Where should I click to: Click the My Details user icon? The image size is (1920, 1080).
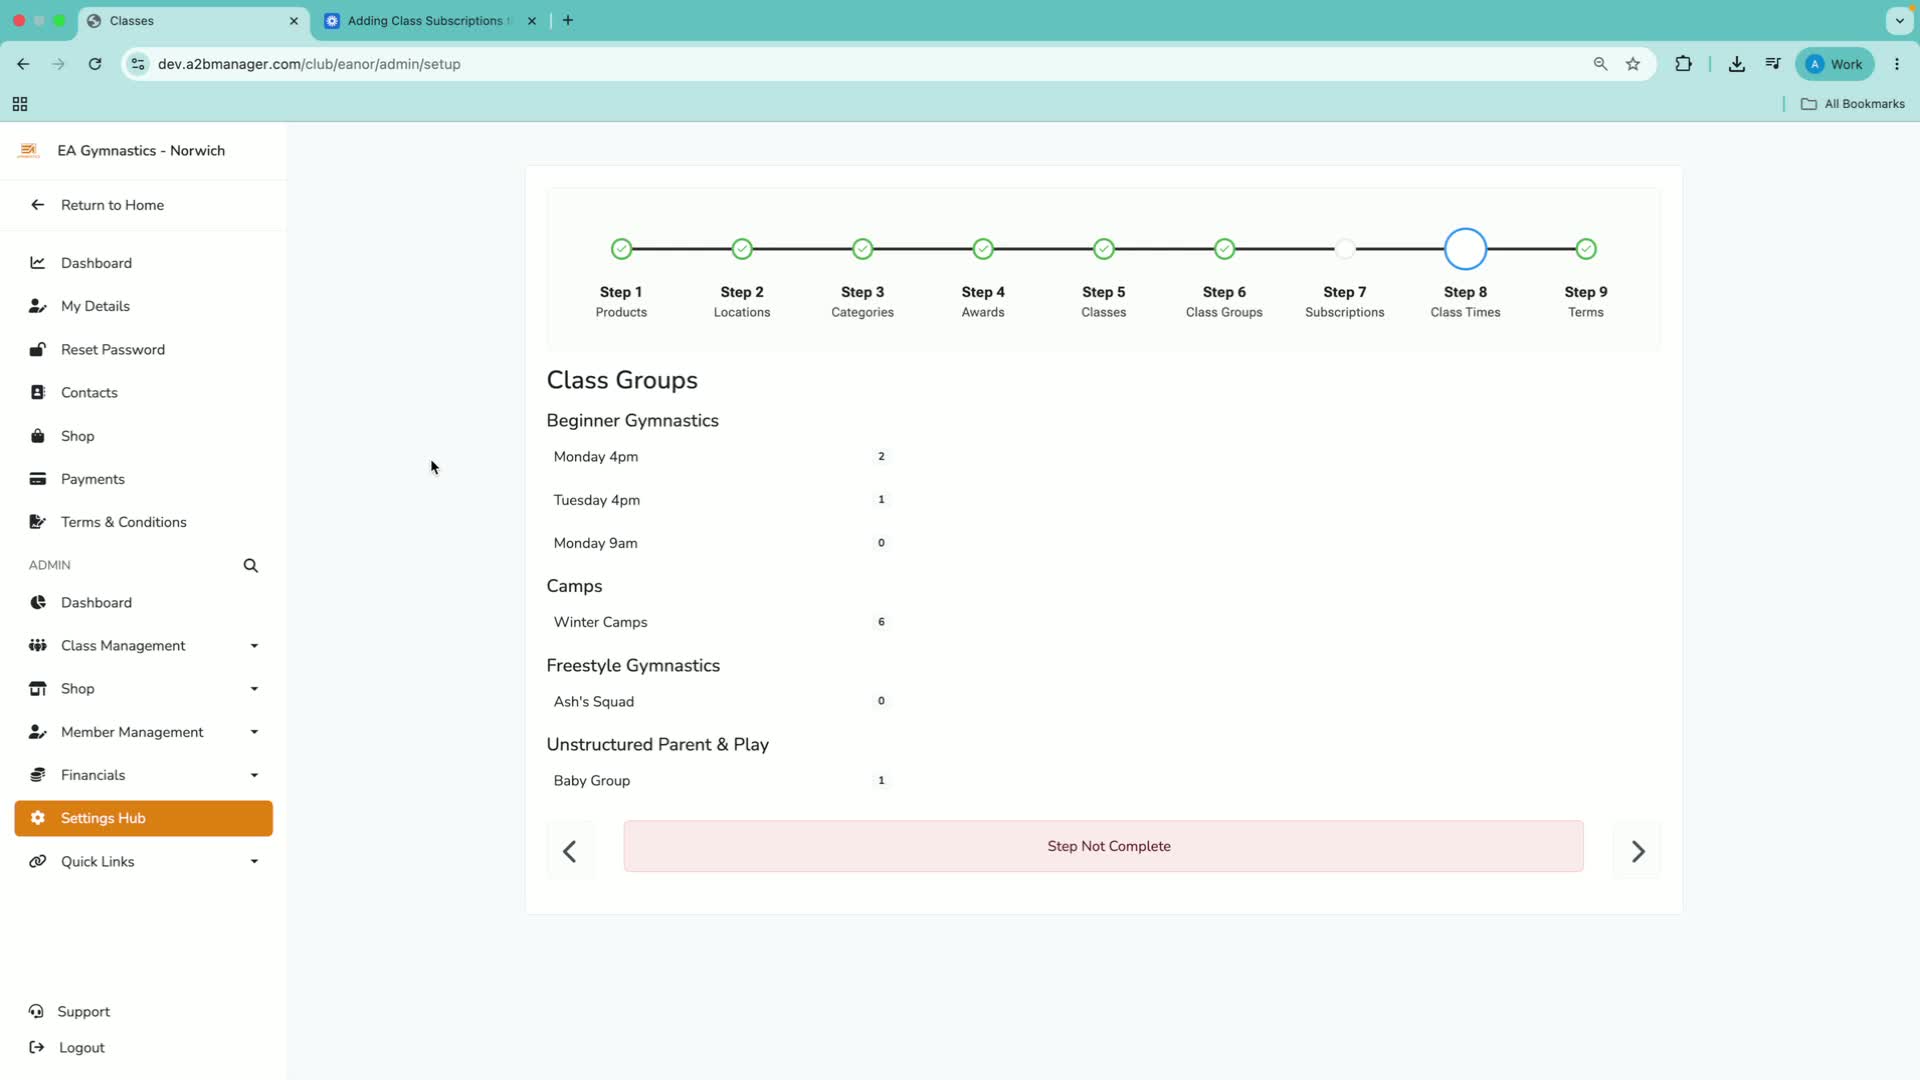click(38, 306)
